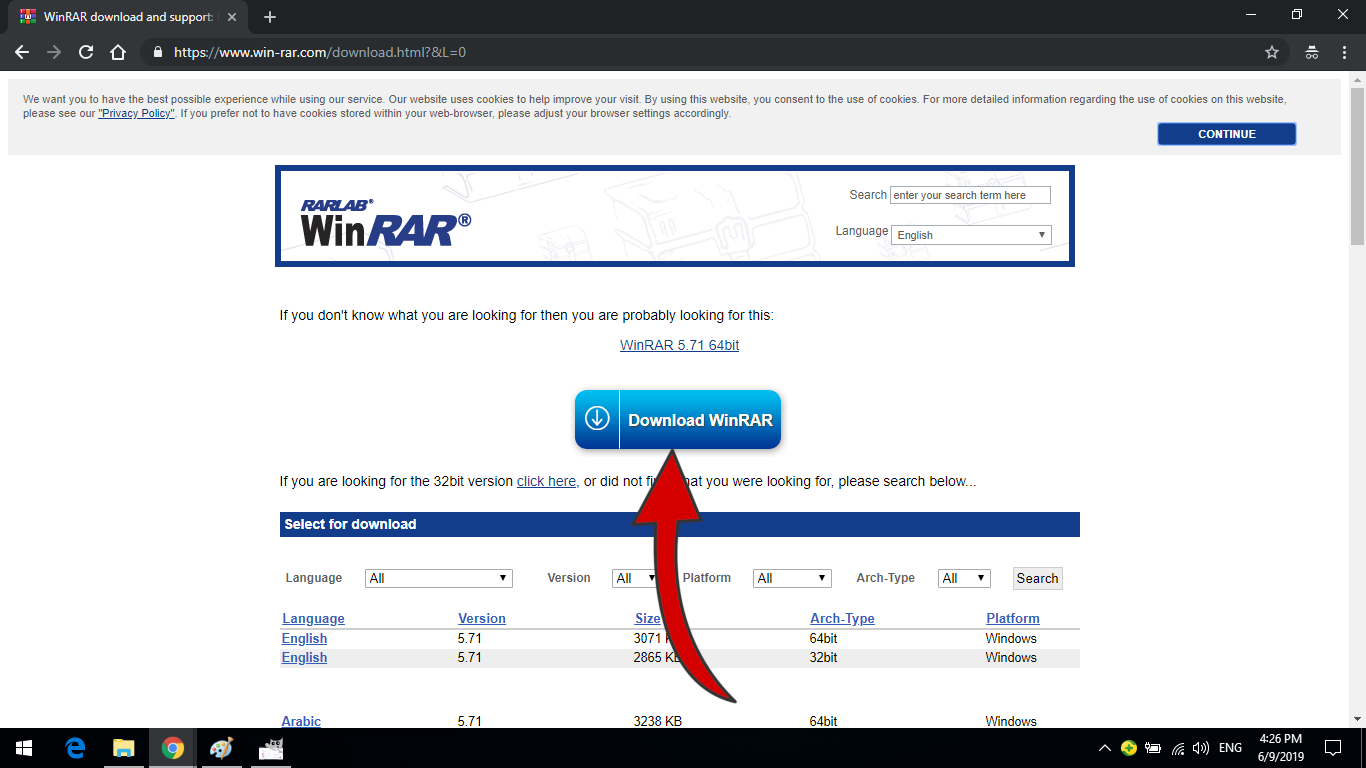Image resolution: width=1366 pixels, height=768 pixels.
Task: Click the incognito icon in toolbar
Action: 1312,52
